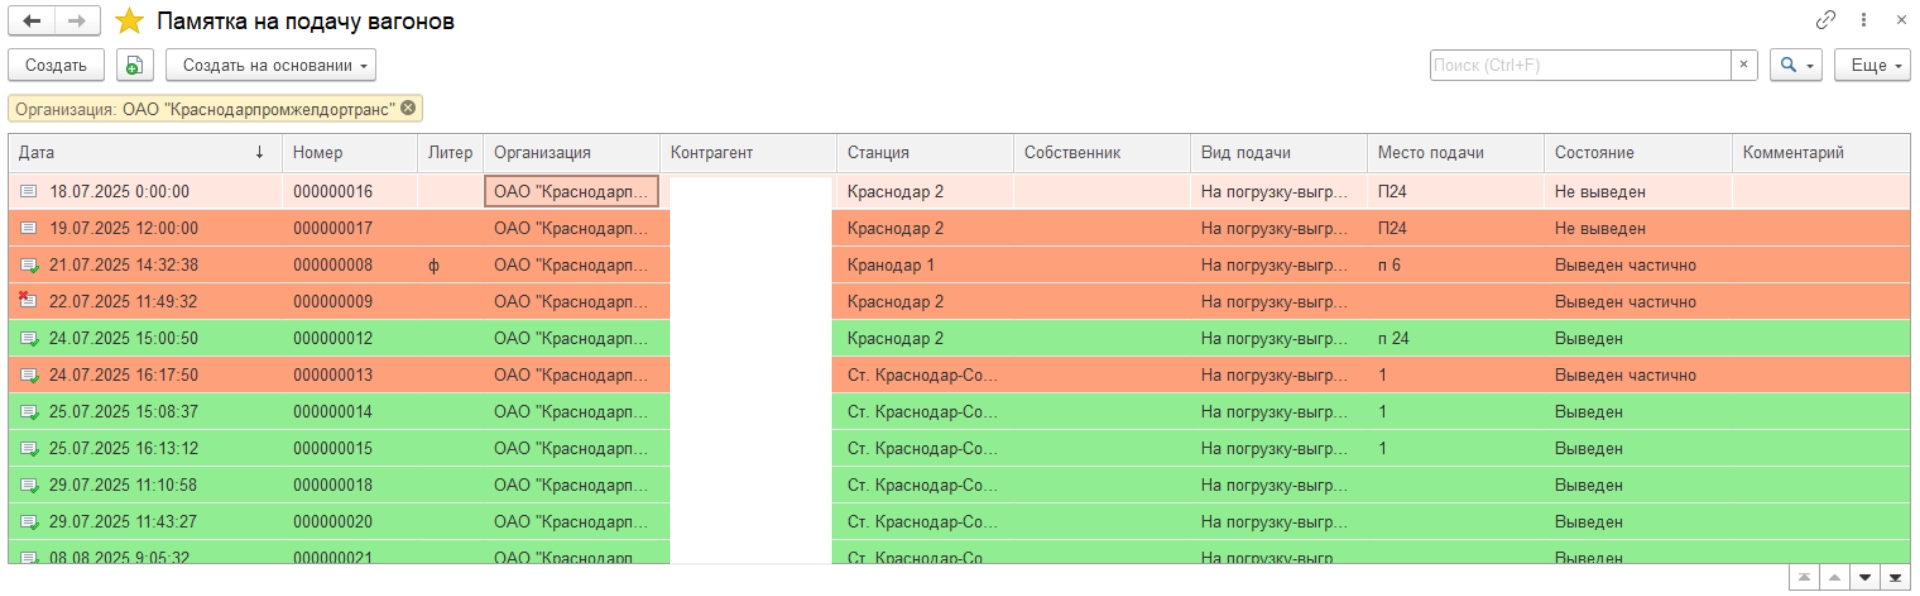Move up one row with the up arrow
Image resolution: width=1920 pixels, height=596 pixels.
[1834, 577]
